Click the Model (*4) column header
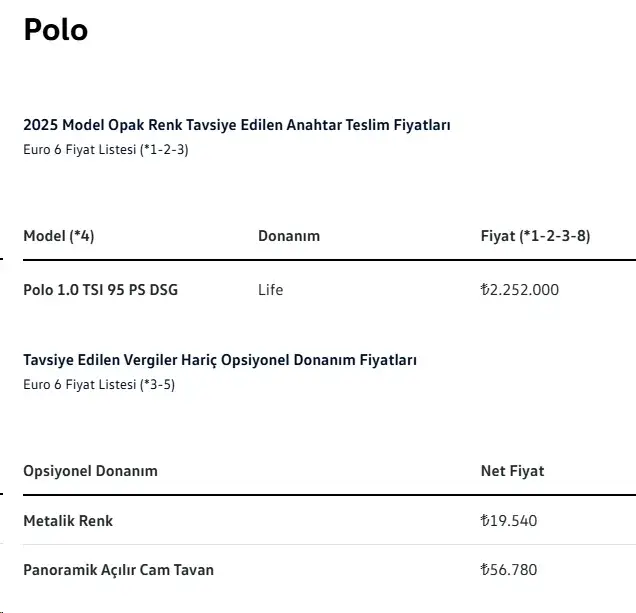Screen dimensions: 636x613 click(59, 236)
